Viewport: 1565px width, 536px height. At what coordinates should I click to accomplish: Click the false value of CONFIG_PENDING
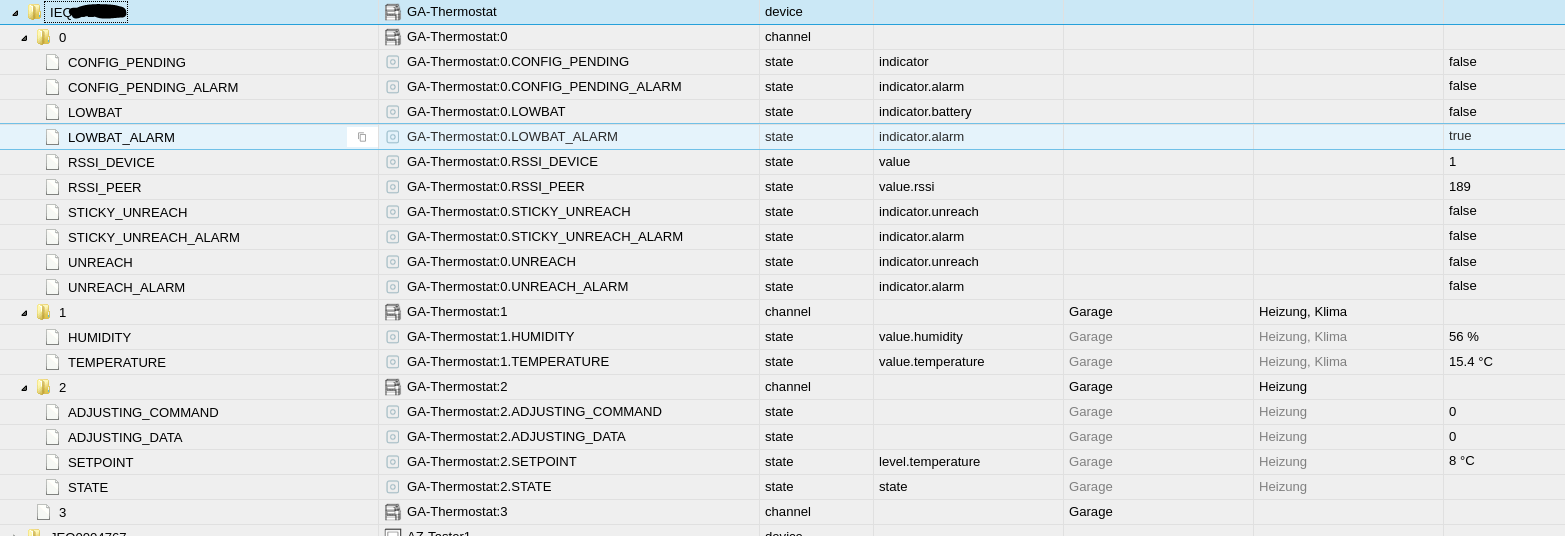[x=1462, y=61]
